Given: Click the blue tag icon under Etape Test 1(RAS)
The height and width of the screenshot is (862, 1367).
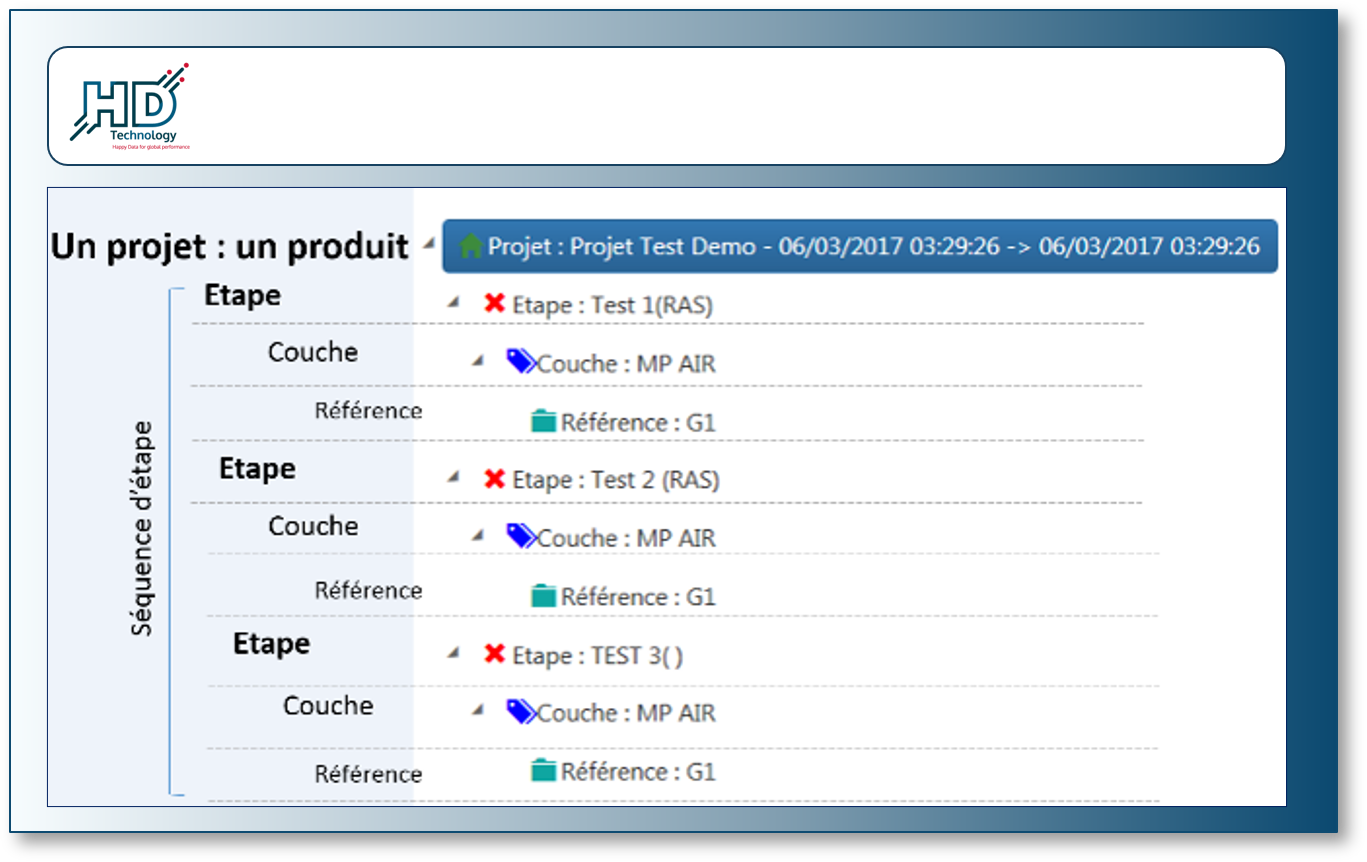Looking at the screenshot, I should point(521,361).
